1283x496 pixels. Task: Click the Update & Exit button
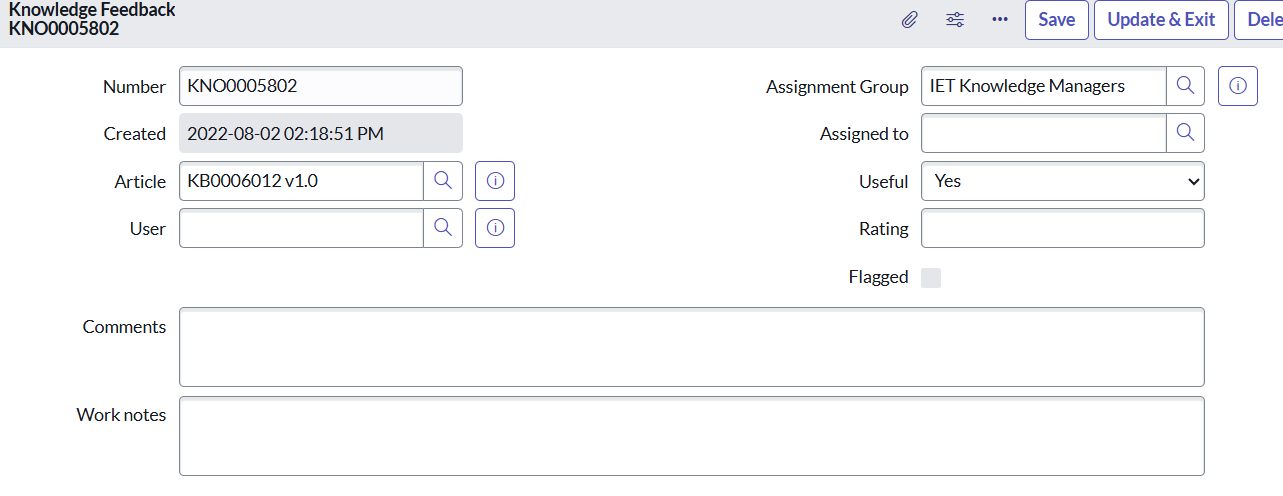(1161, 20)
